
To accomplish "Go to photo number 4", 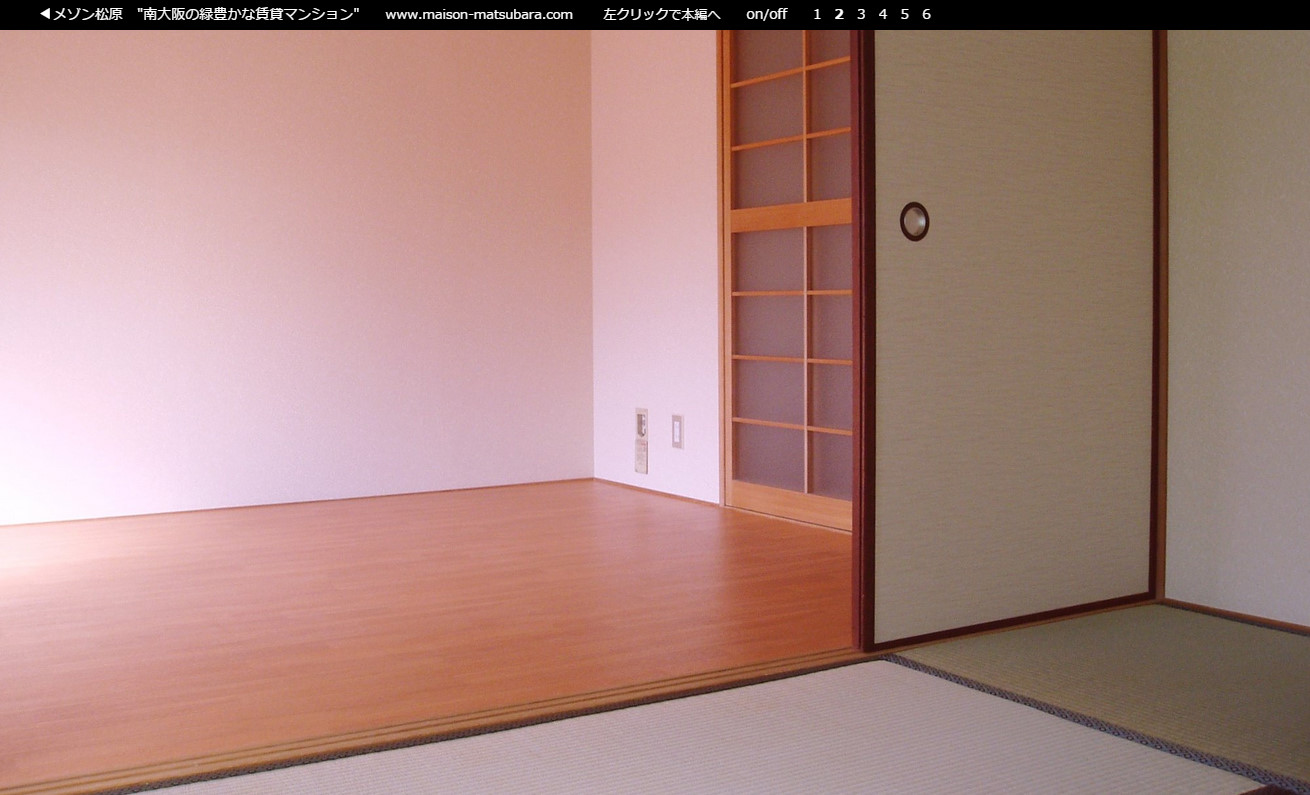I will [883, 14].
